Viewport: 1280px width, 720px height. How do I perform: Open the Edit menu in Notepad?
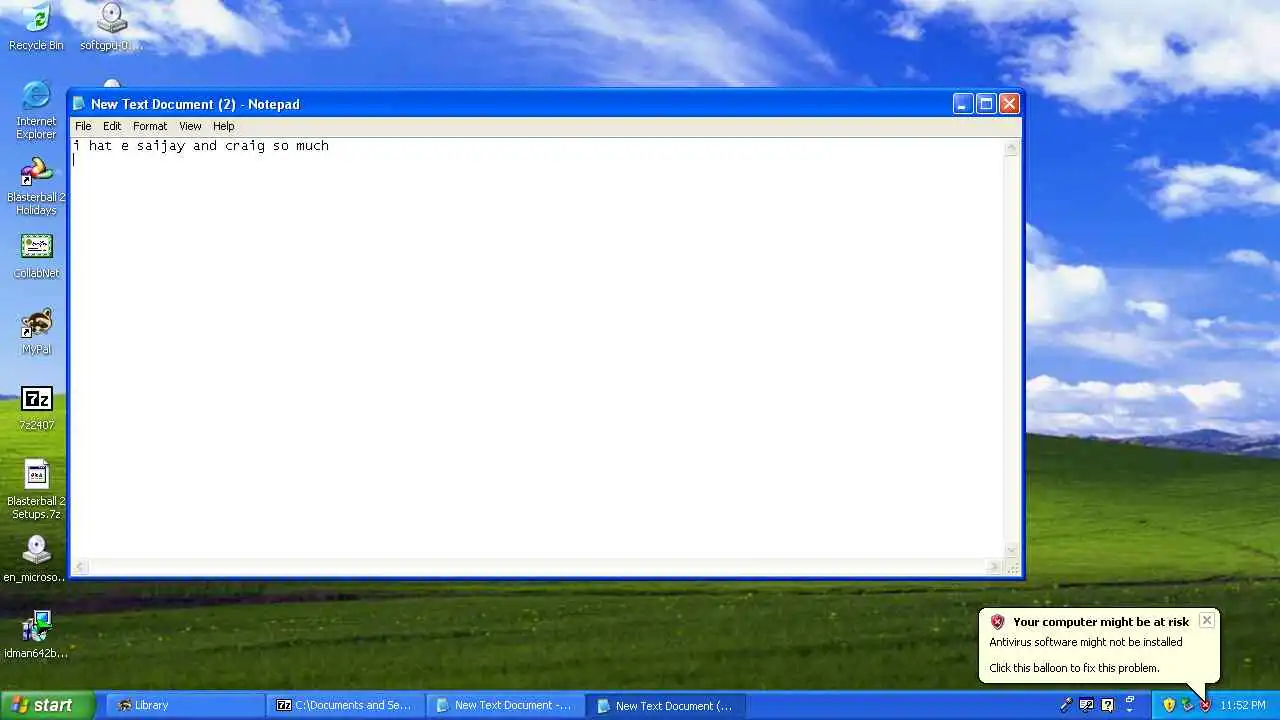(112, 126)
